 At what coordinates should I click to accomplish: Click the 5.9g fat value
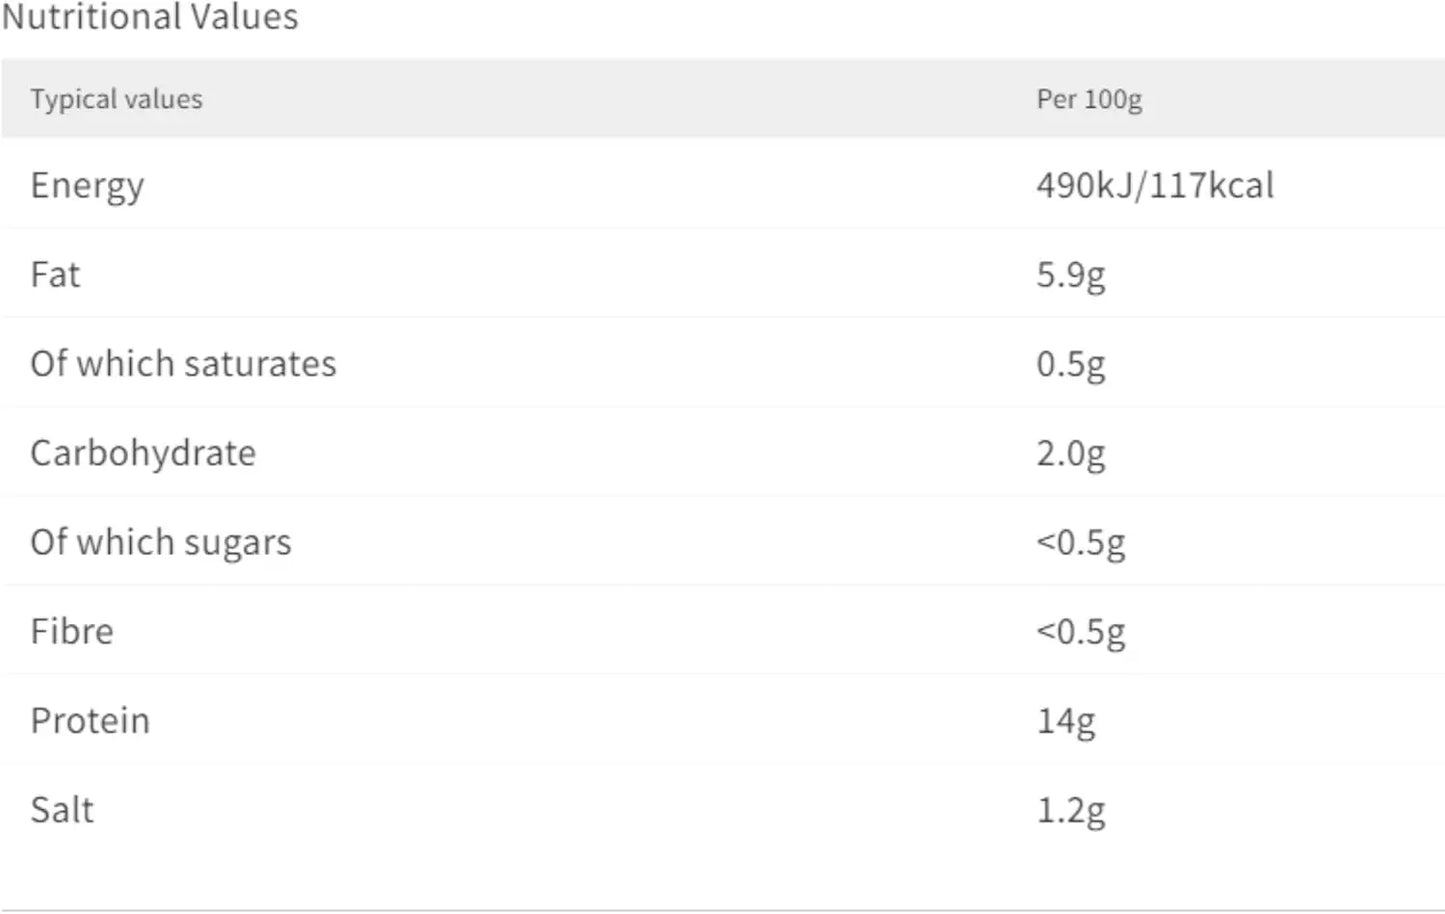1070,275
